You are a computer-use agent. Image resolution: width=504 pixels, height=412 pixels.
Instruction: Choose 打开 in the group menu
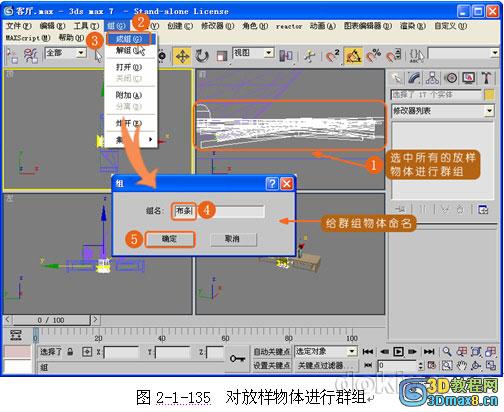pyautogui.click(x=129, y=67)
